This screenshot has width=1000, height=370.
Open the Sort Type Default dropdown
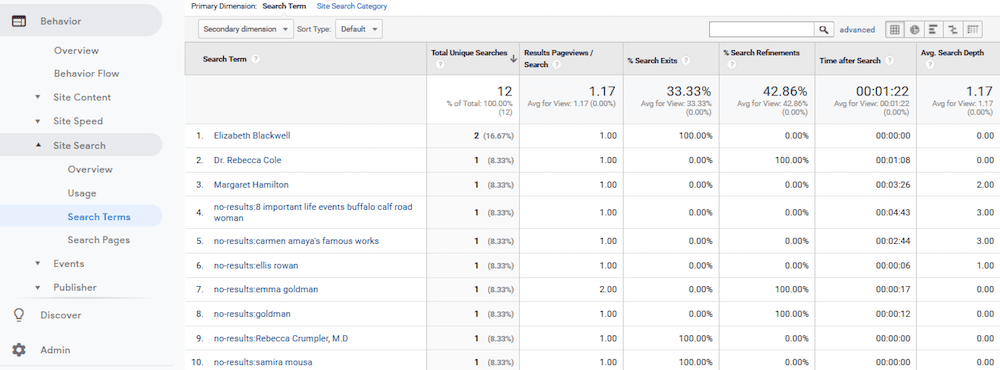point(359,29)
